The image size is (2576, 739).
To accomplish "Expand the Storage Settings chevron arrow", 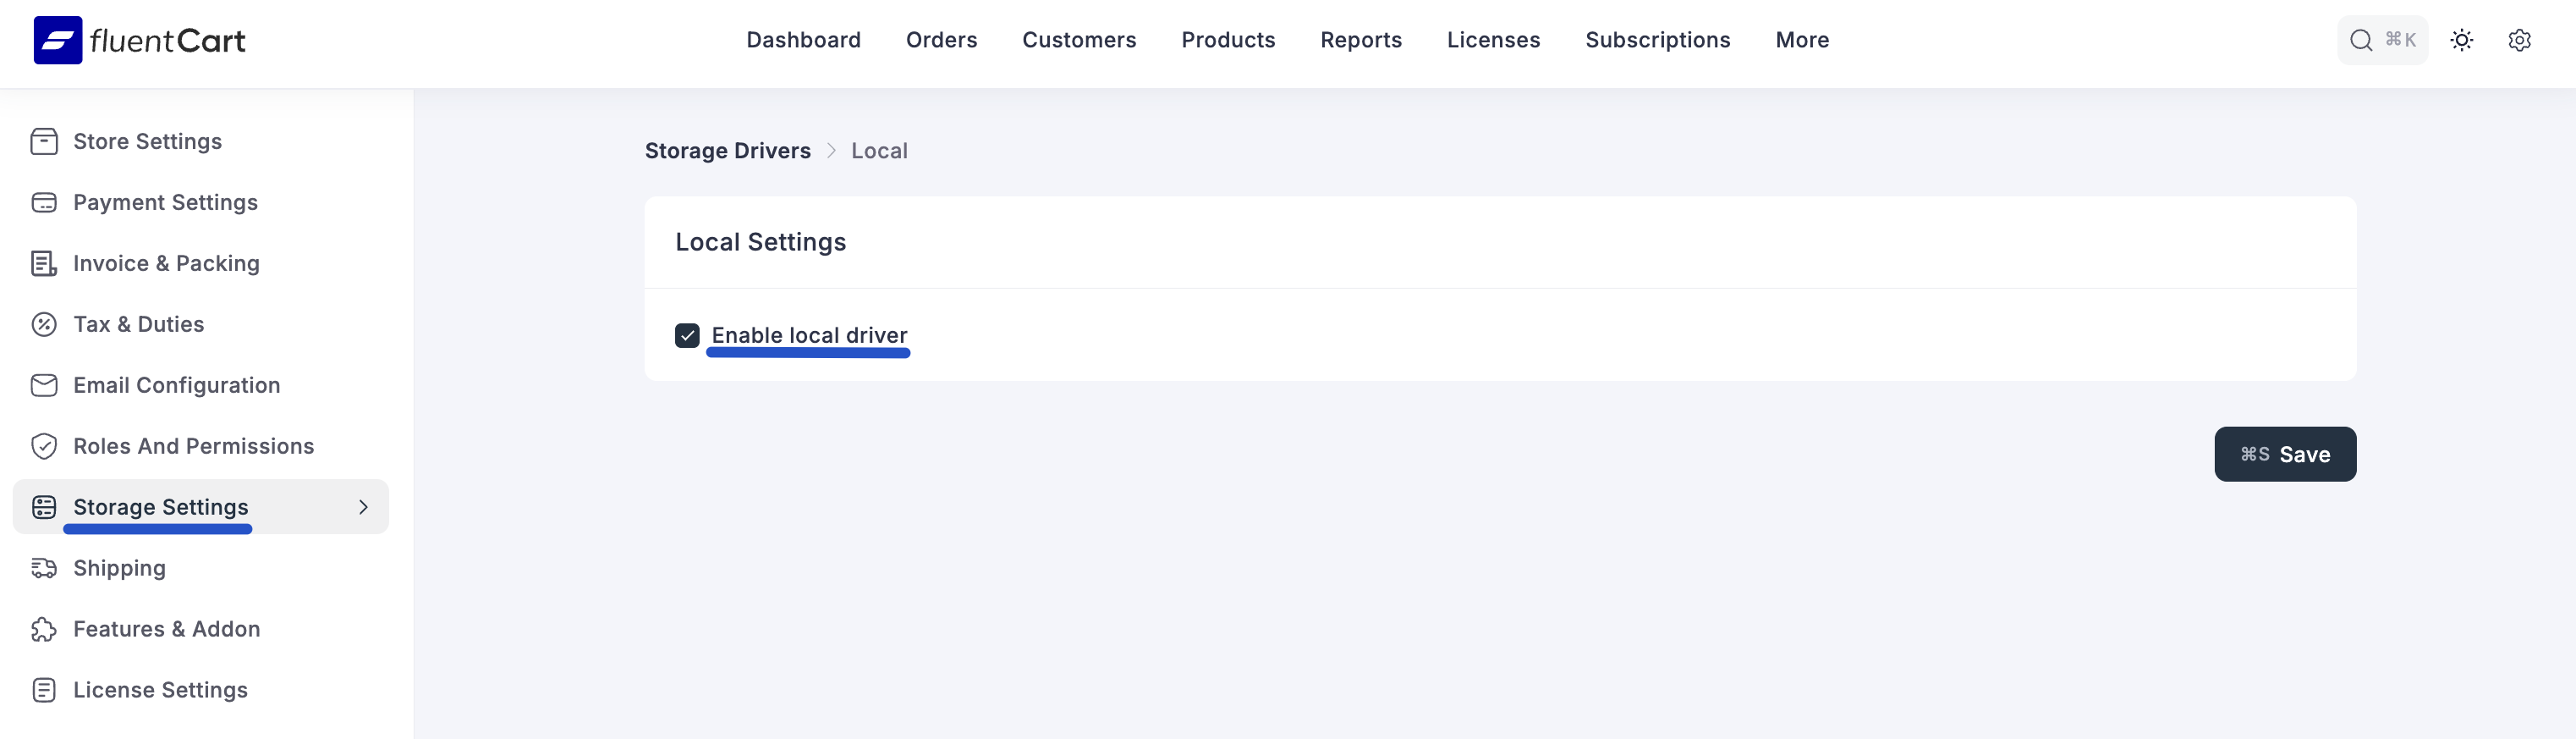I will tap(363, 508).
